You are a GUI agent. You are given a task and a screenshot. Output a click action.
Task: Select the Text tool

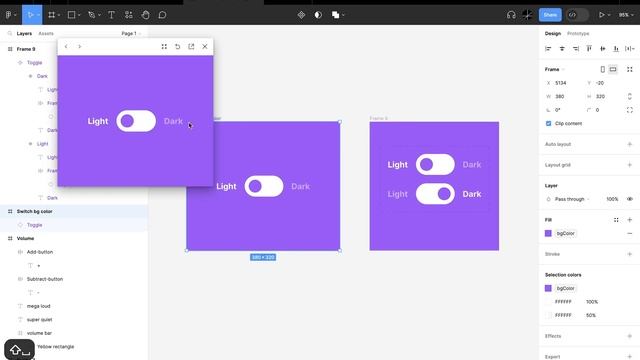[111, 15]
